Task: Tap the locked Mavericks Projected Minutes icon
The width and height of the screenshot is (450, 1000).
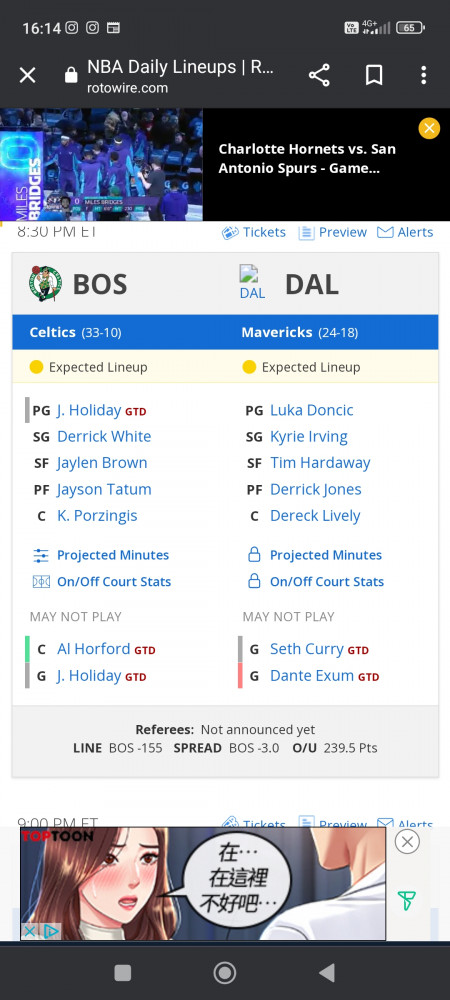Action: (x=254, y=555)
